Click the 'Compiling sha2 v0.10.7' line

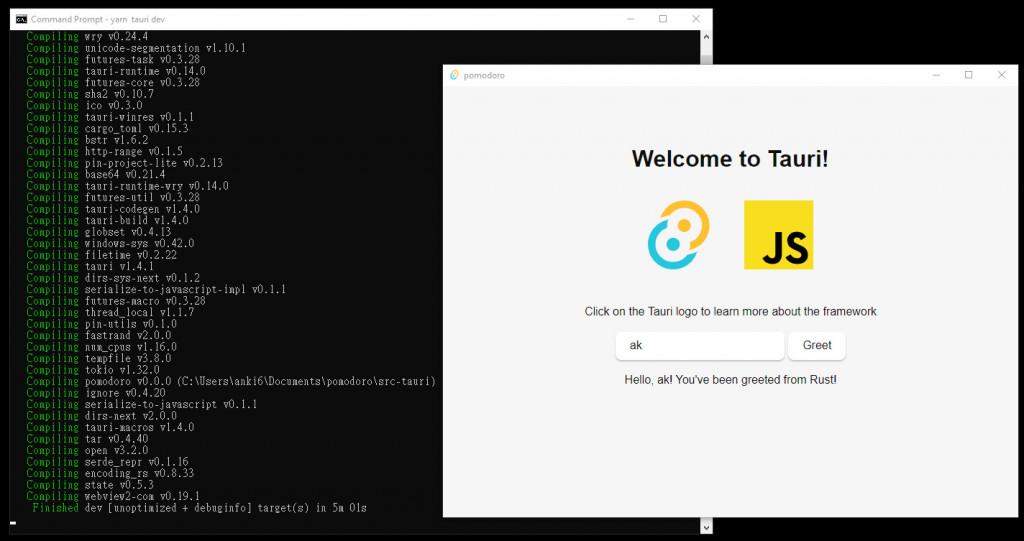pyautogui.click(x=90, y=94)
